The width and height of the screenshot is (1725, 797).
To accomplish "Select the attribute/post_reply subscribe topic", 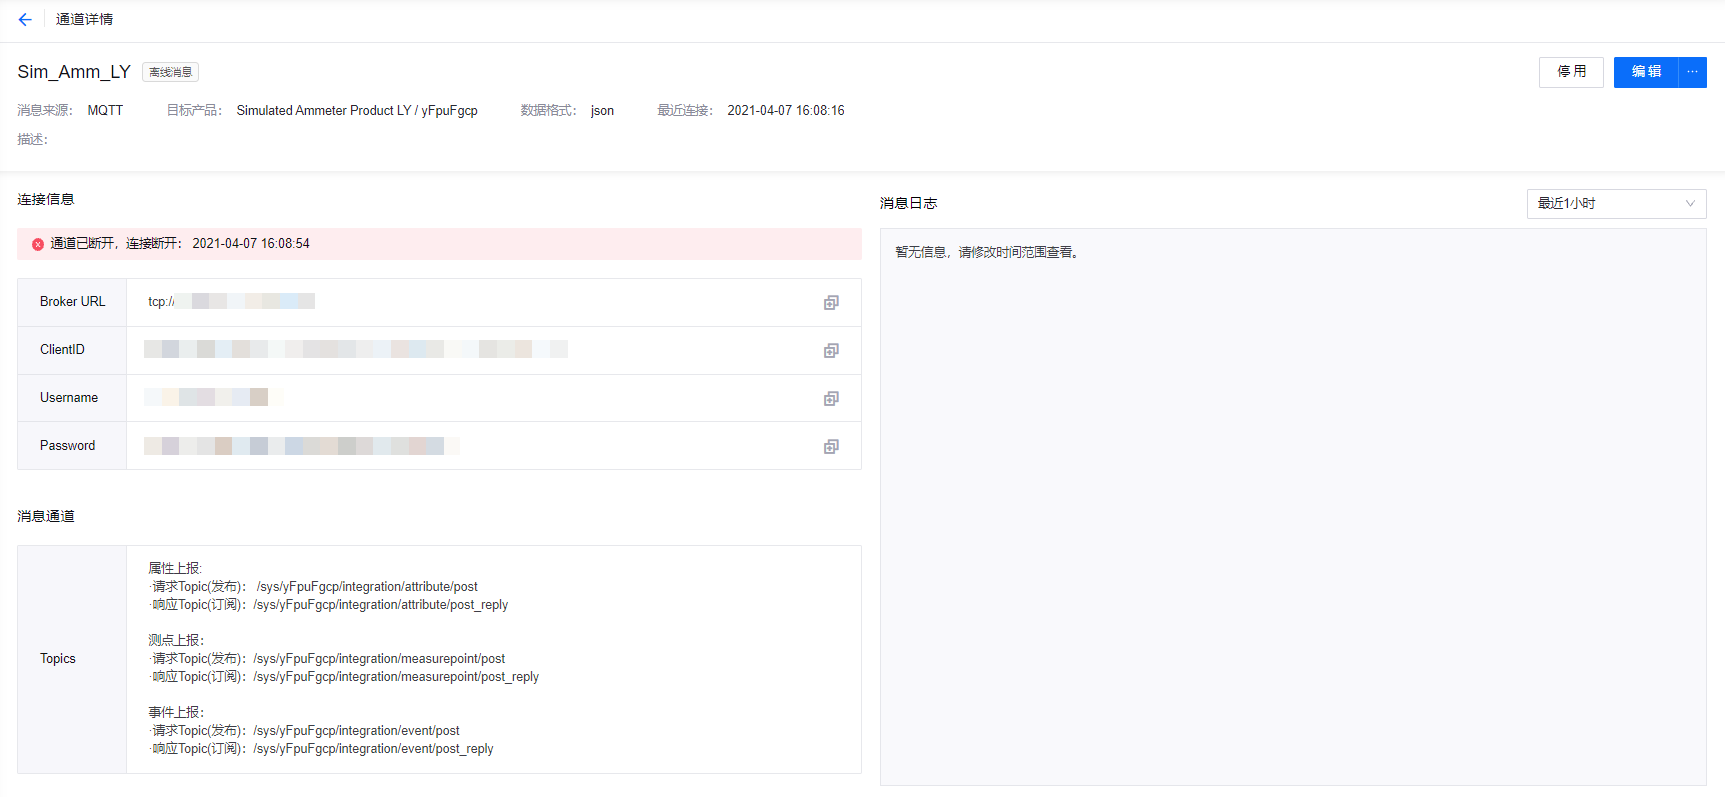I will pos(381,604).
